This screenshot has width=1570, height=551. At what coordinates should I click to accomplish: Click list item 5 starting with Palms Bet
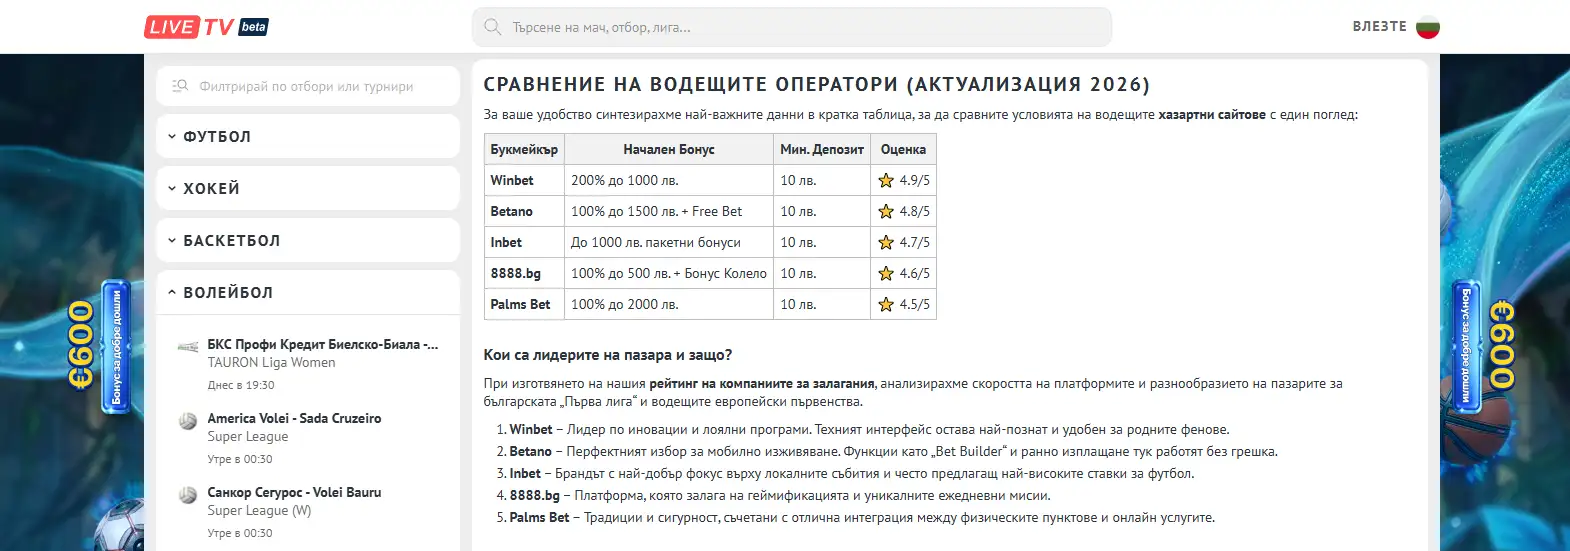863,517
